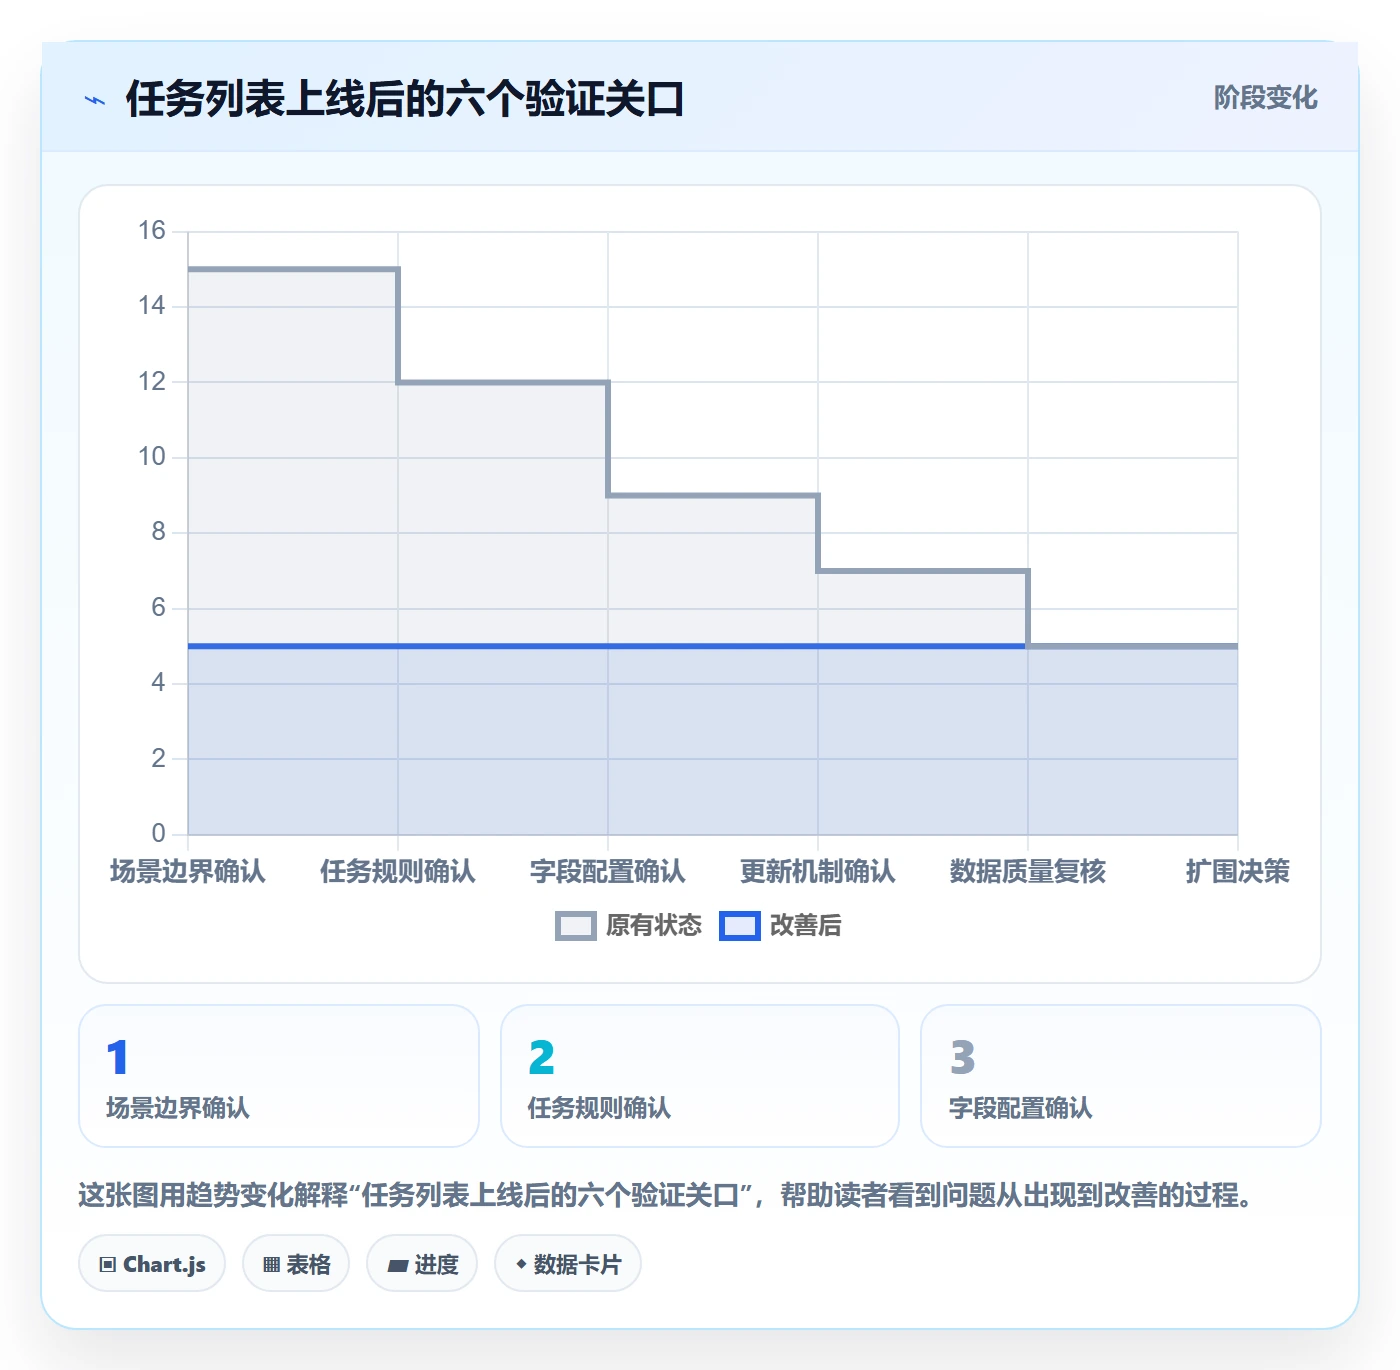Click the description sentence starting with 这张图用趋势变化

coord(666,1195)
